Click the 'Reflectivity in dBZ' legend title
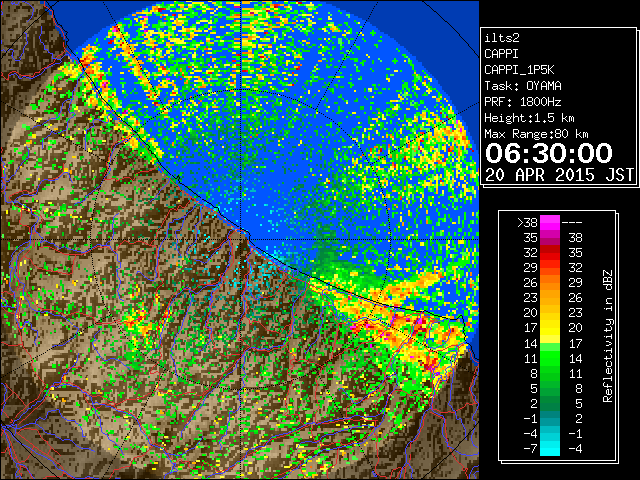The image size is (640, 480). [607, 336]
